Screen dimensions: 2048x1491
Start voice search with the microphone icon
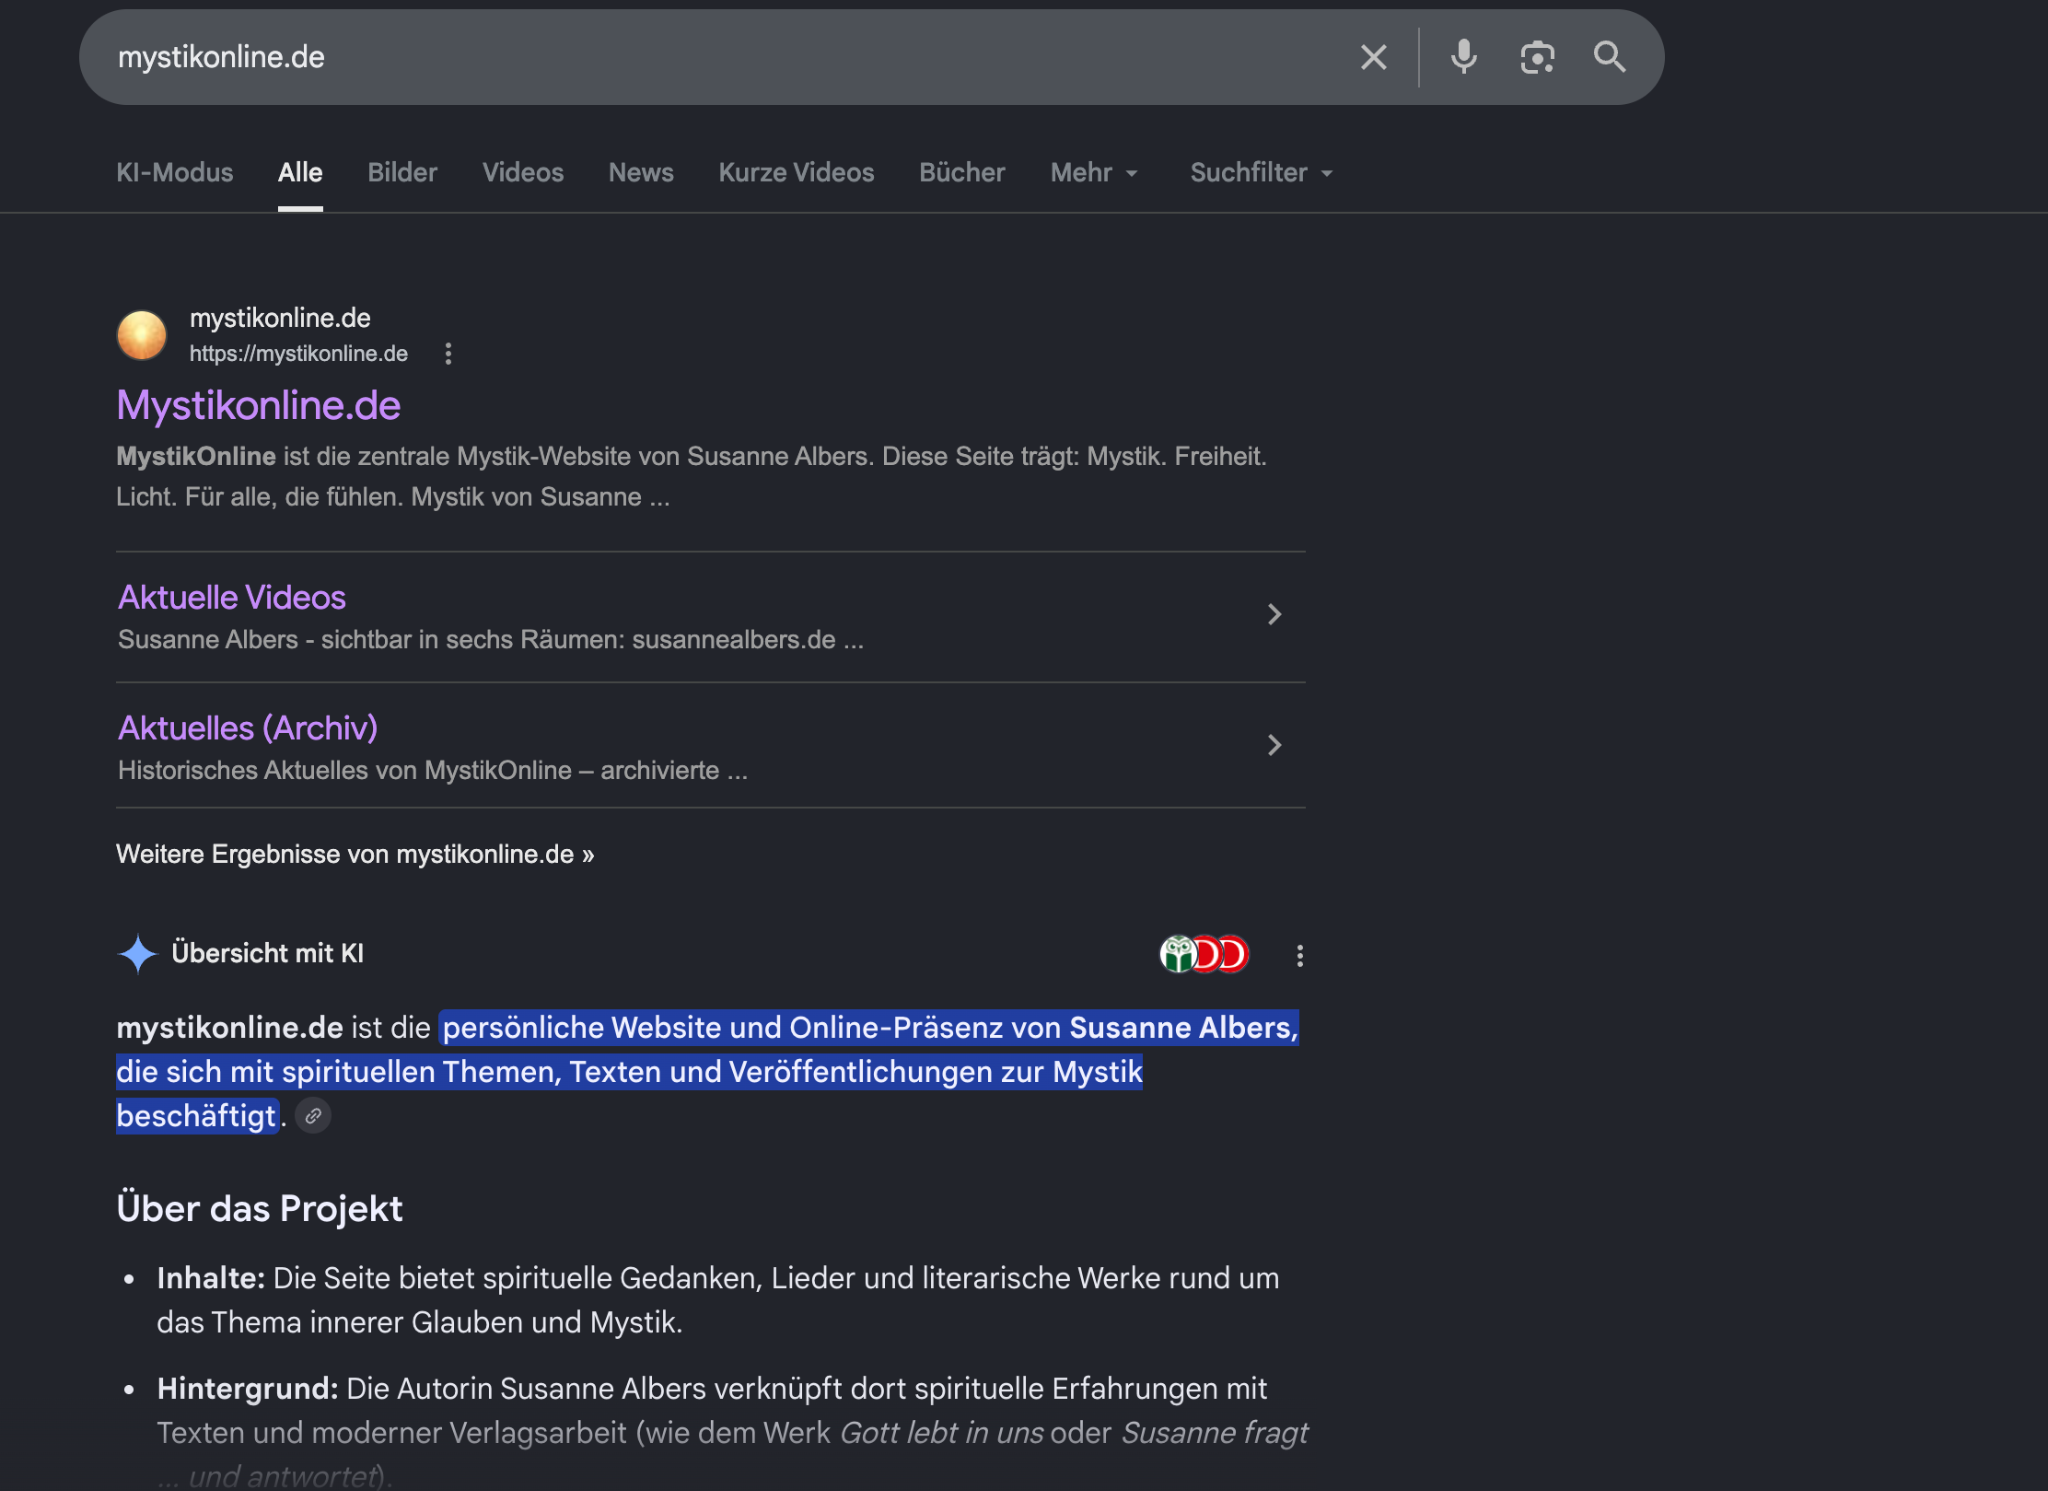(1464, 57)
